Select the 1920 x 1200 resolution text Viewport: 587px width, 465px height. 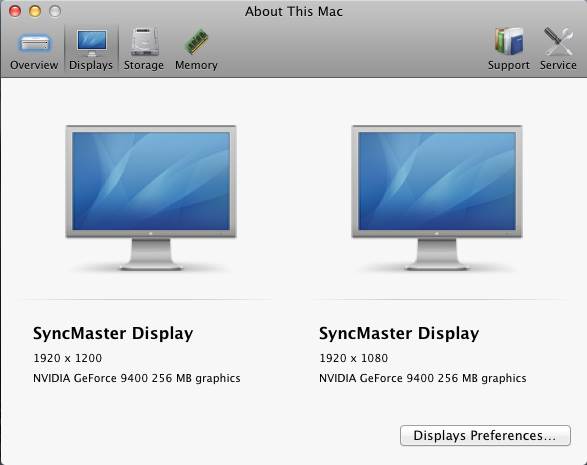[67, 358]
